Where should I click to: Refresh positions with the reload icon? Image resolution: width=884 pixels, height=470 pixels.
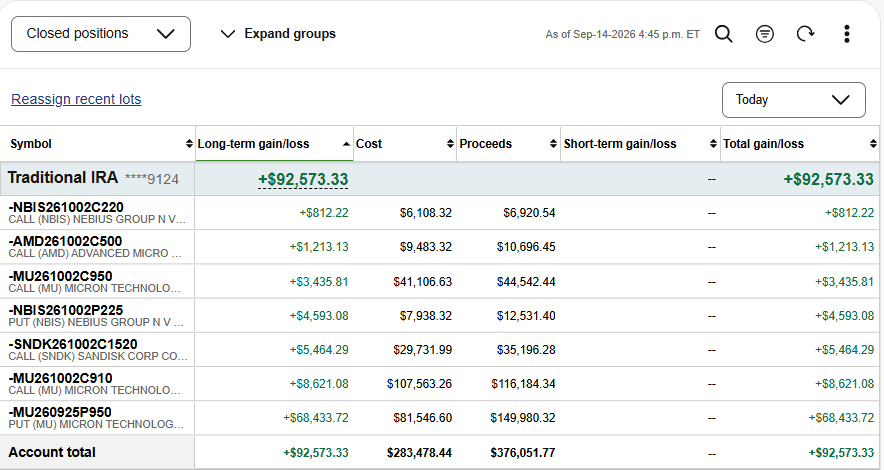point(806,34)
